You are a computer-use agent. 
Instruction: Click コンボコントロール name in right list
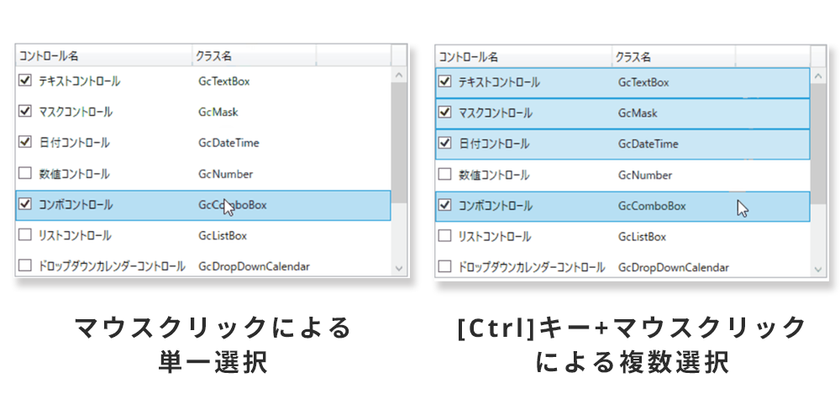(496, 206)
